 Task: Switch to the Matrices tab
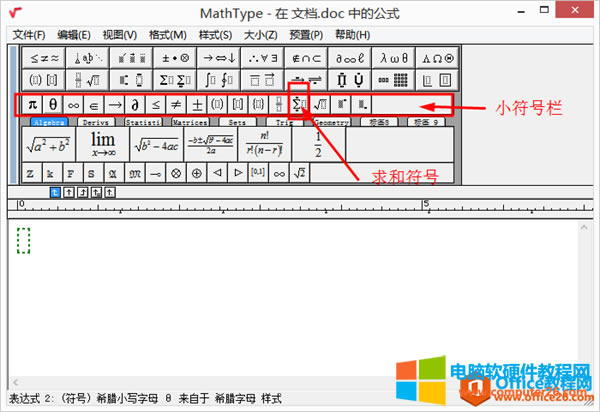(x=190, y=122)
